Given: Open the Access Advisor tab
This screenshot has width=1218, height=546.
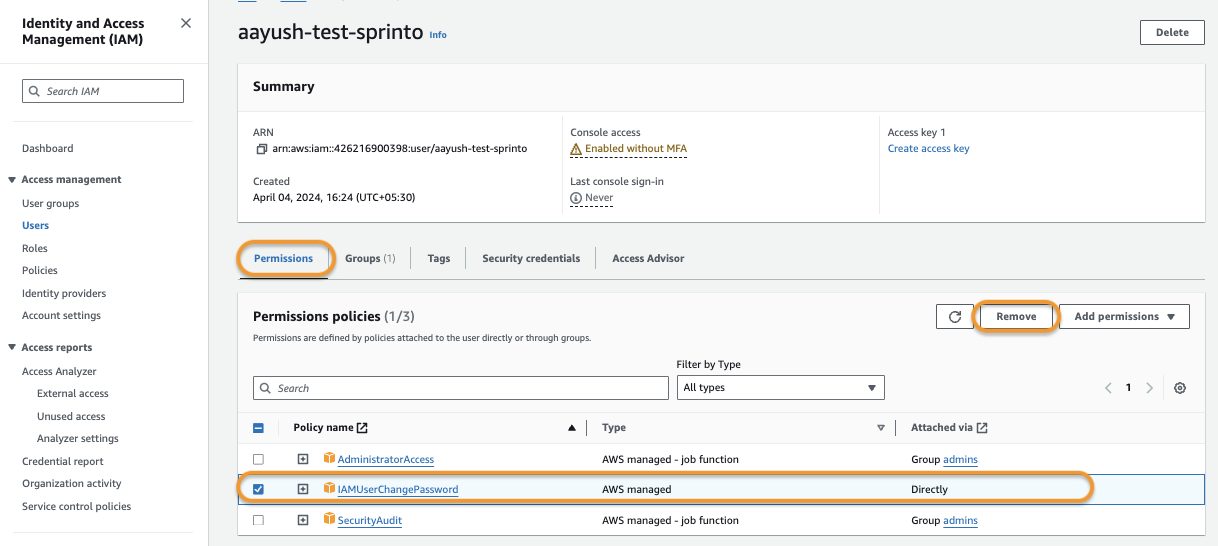Looking at the screenshot, I should click(648, 258).
